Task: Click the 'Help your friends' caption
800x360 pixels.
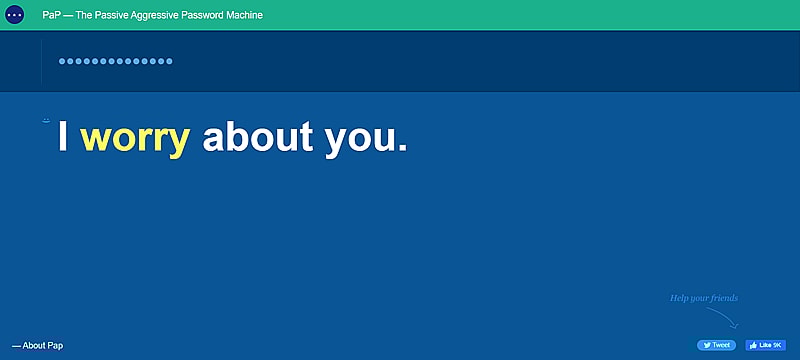Action: 704,298
